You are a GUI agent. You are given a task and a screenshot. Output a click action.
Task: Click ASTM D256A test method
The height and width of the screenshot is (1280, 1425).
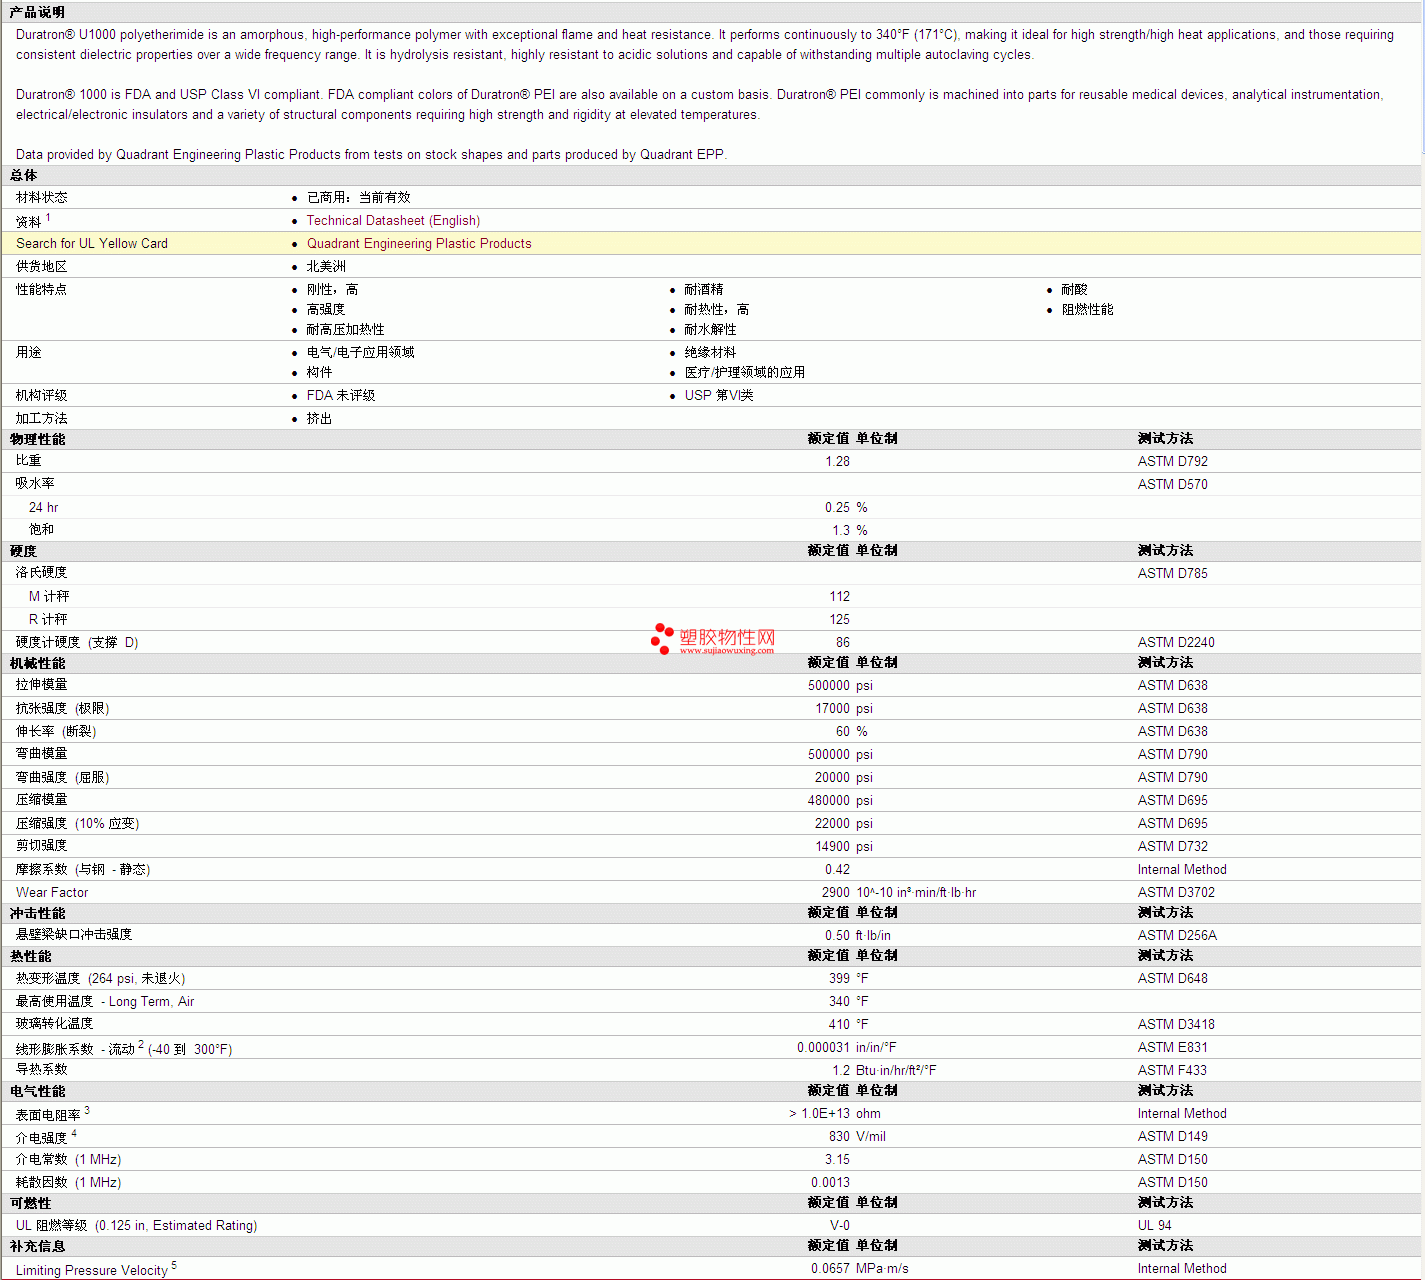[1177, 936]
